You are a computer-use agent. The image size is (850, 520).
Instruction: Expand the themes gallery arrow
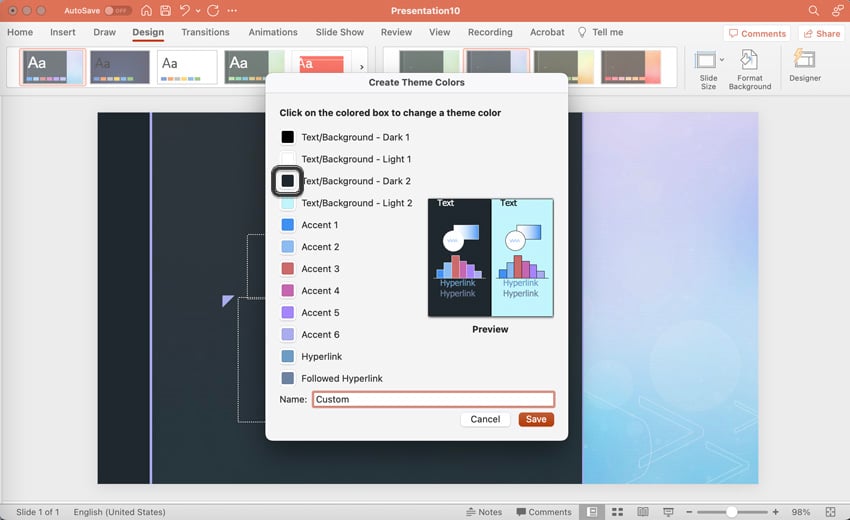point(361,67)
